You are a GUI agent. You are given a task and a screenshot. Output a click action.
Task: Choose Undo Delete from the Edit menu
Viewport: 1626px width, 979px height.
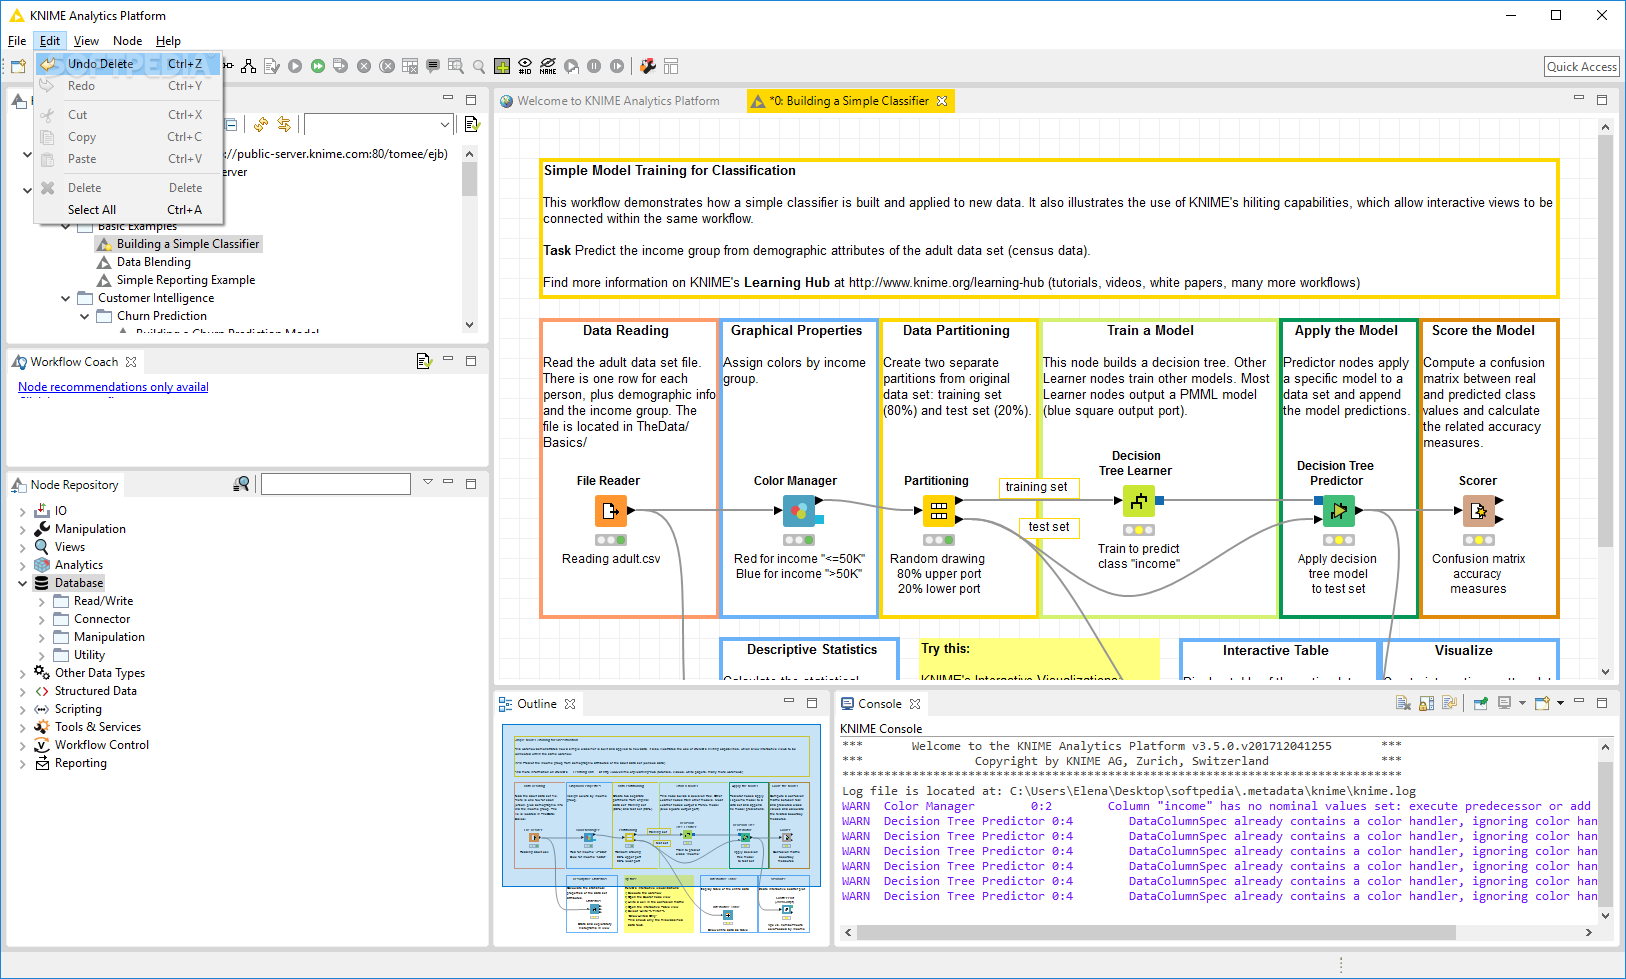[x=128, y=64]
